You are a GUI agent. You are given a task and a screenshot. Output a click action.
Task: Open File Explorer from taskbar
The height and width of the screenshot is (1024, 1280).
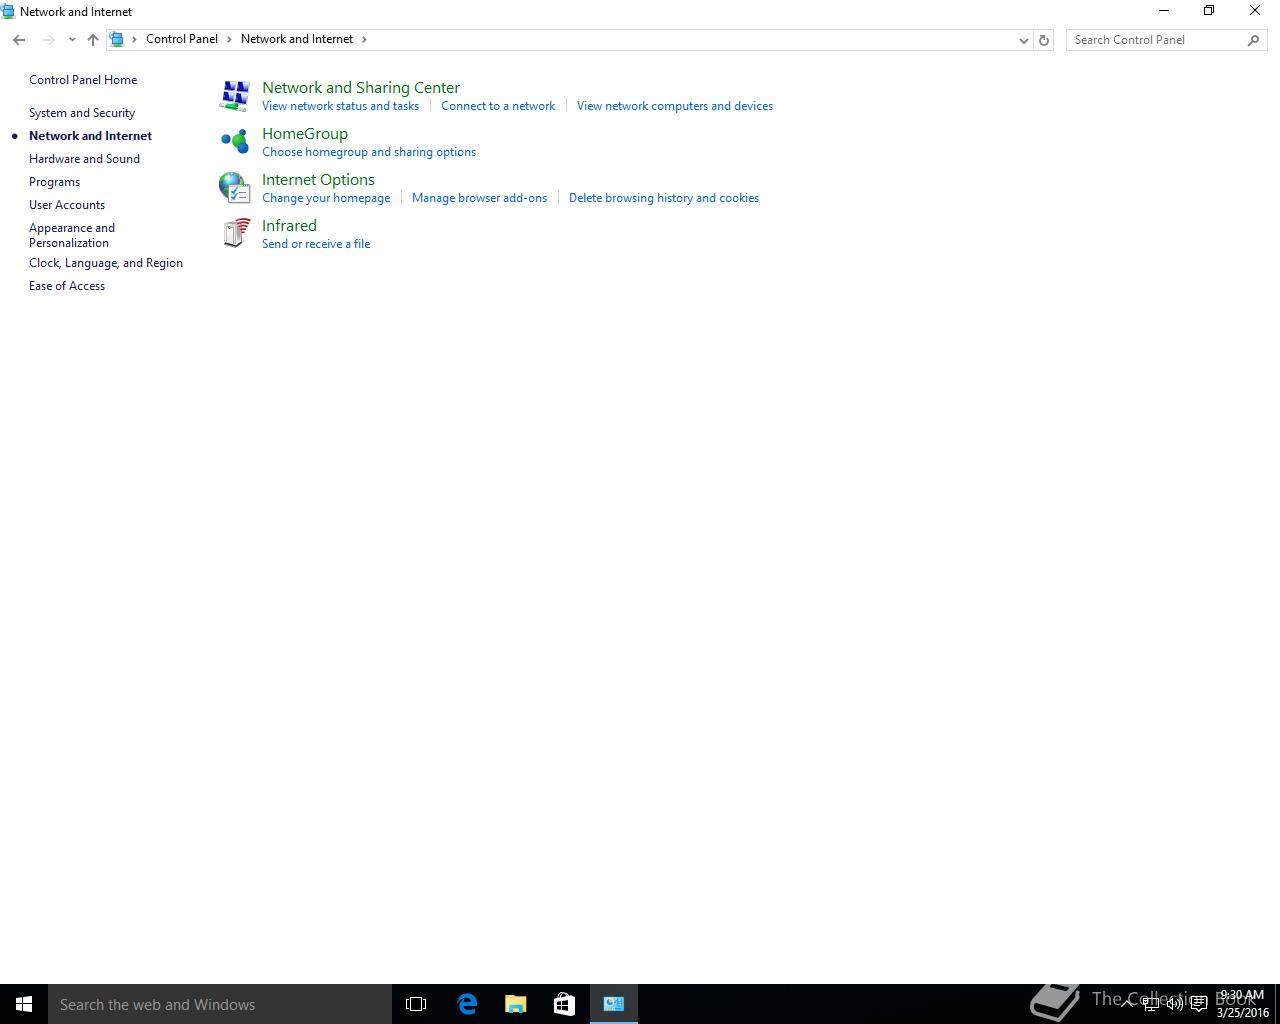pos(515,1004)
